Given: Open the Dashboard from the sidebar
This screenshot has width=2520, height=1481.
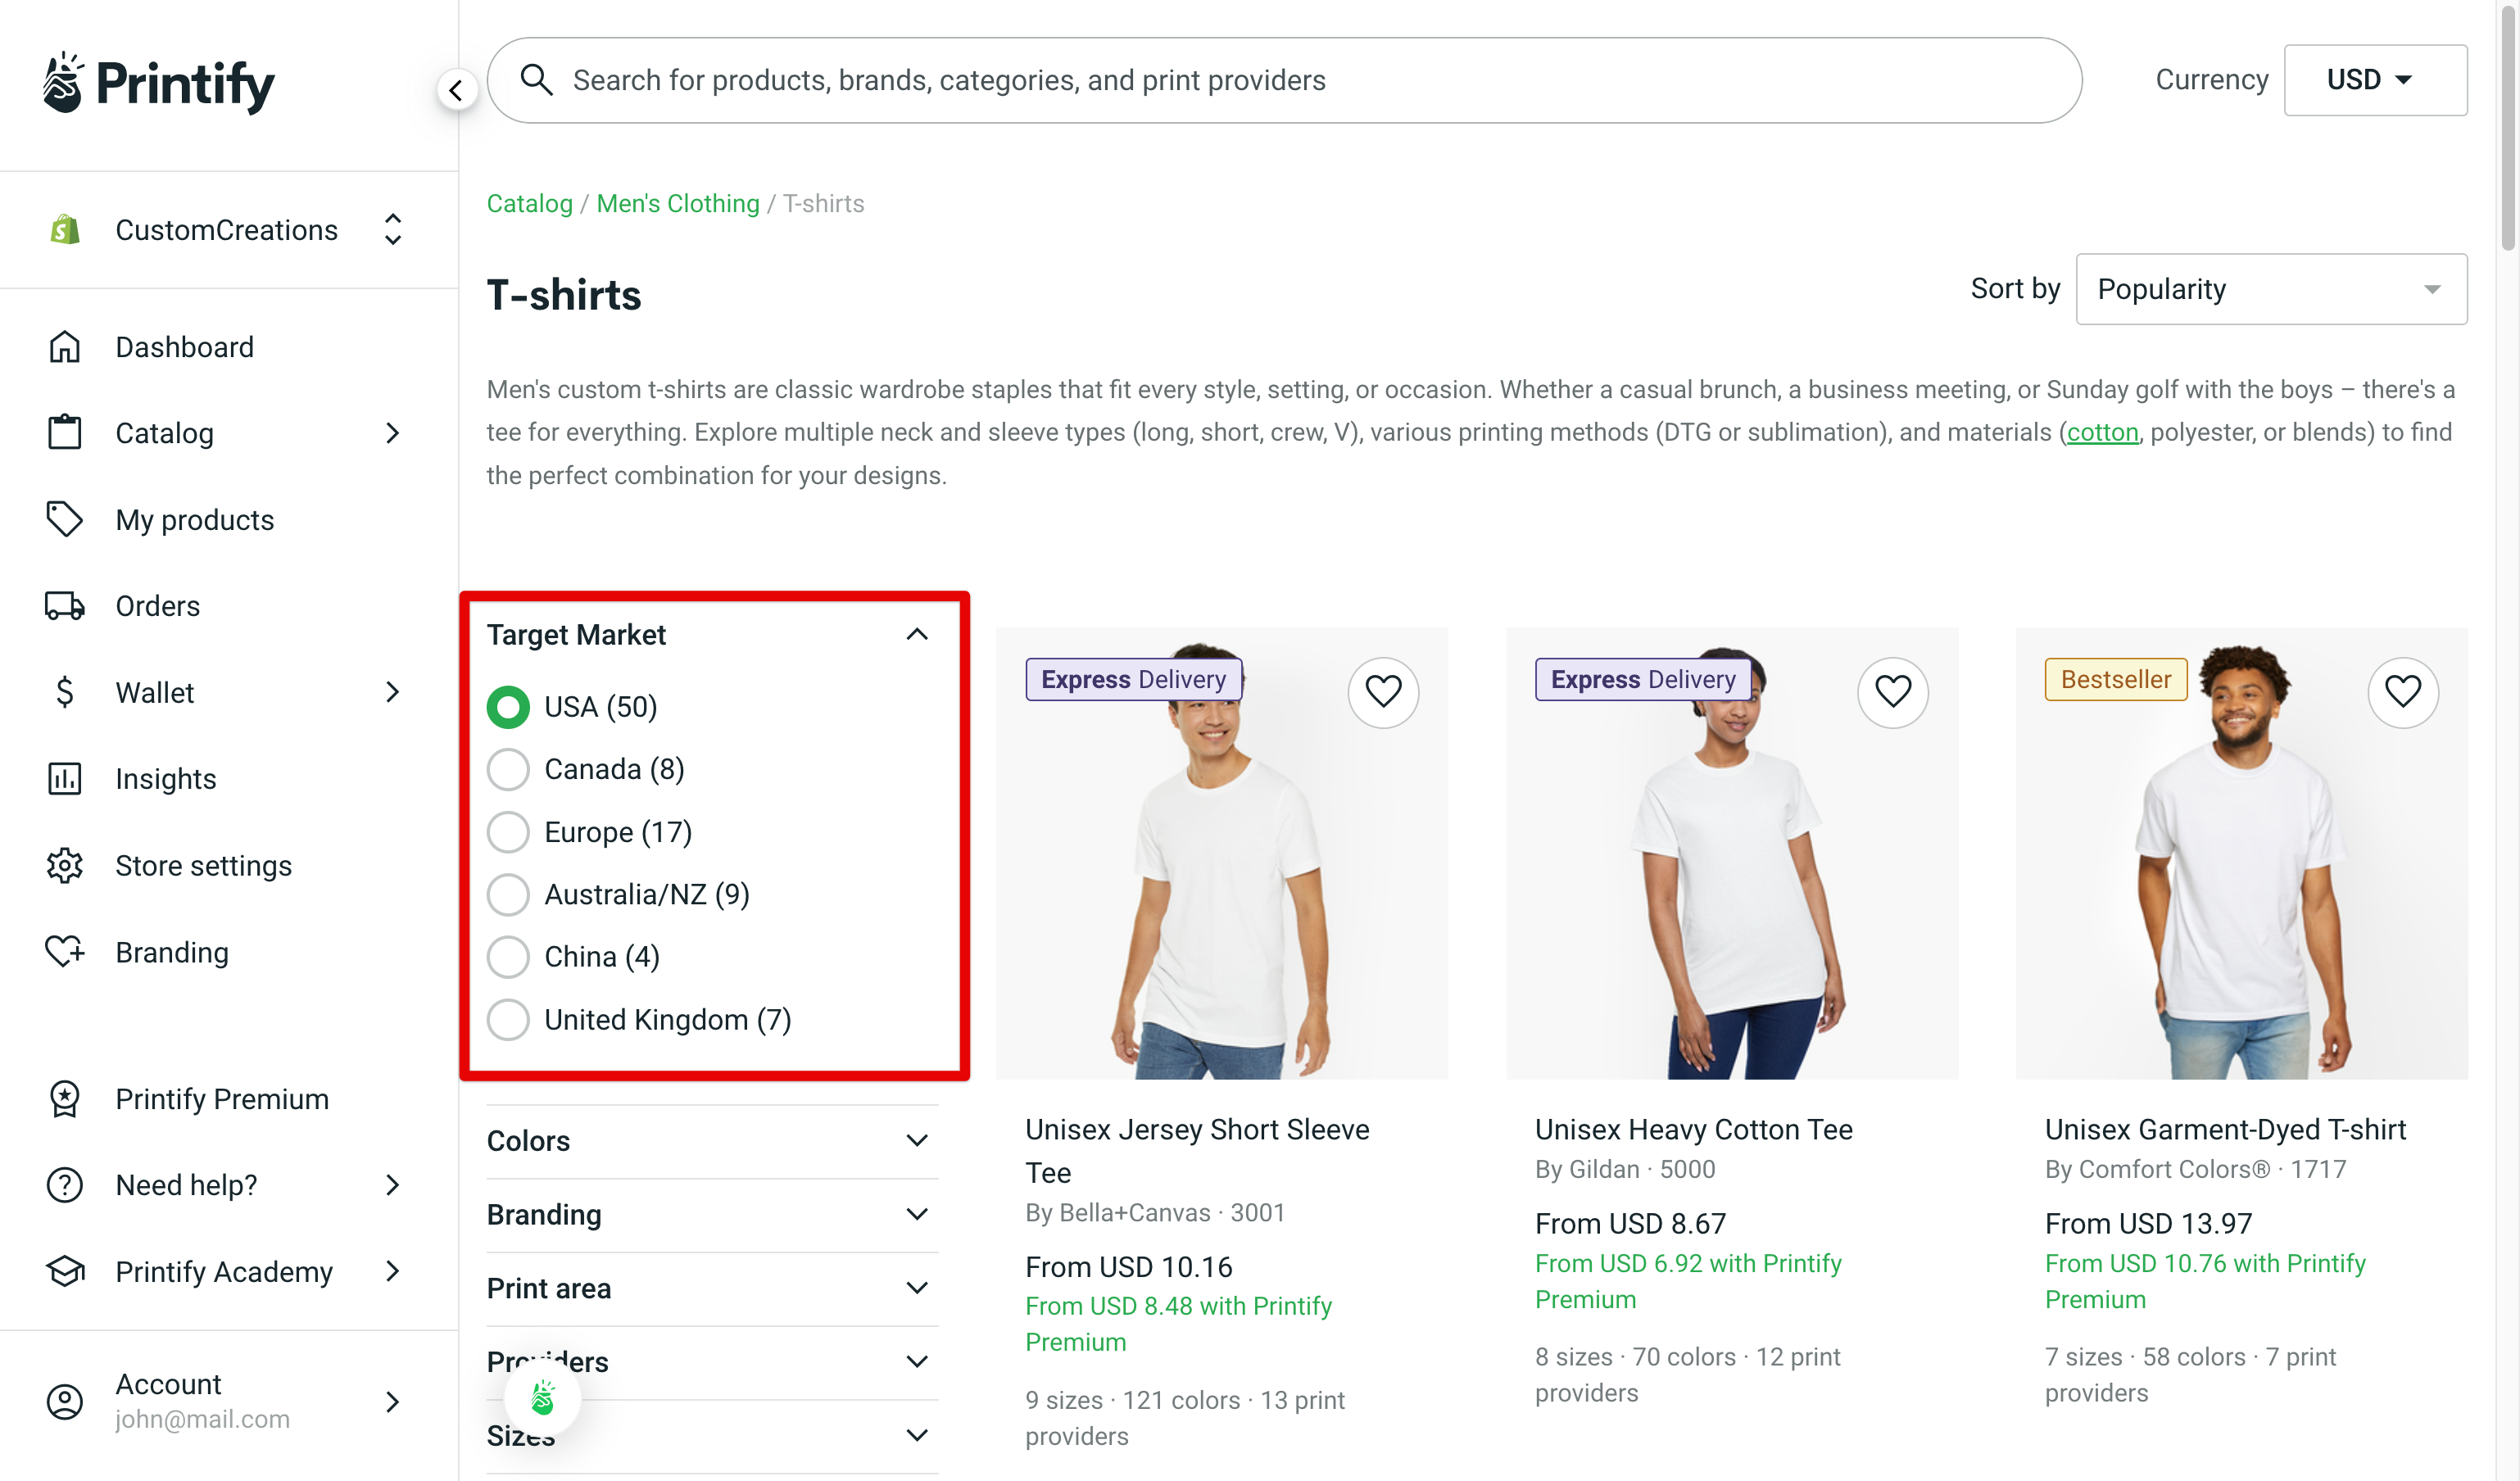Looking at the screenshot, I should point(184,346).
